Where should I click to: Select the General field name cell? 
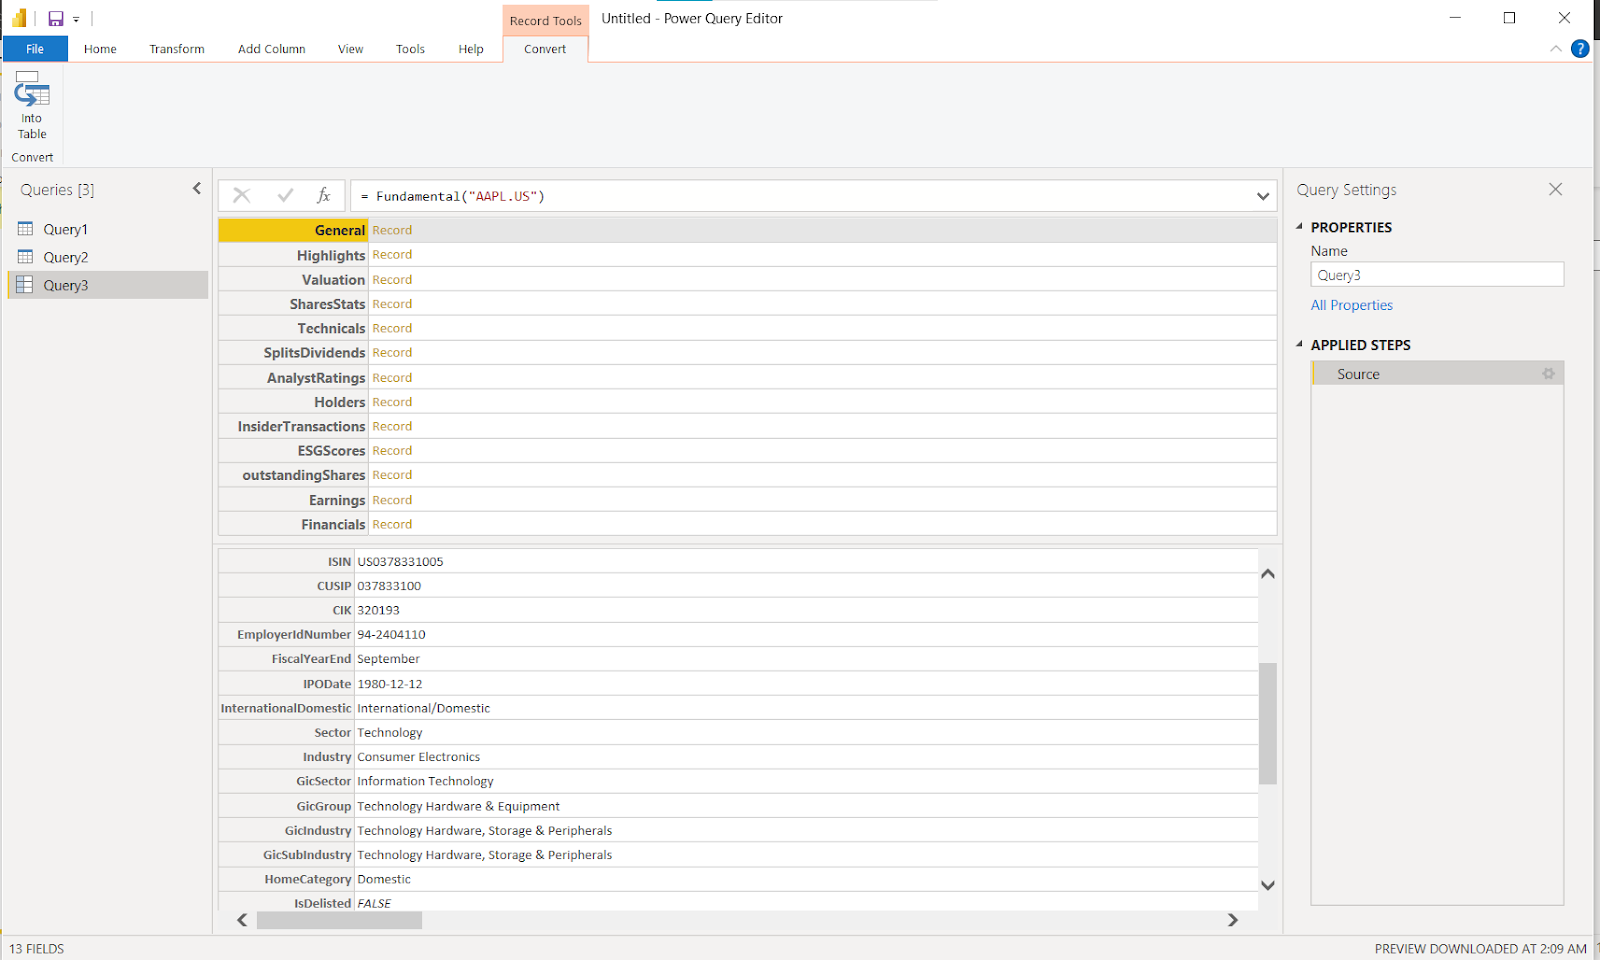tap(293, 230)
